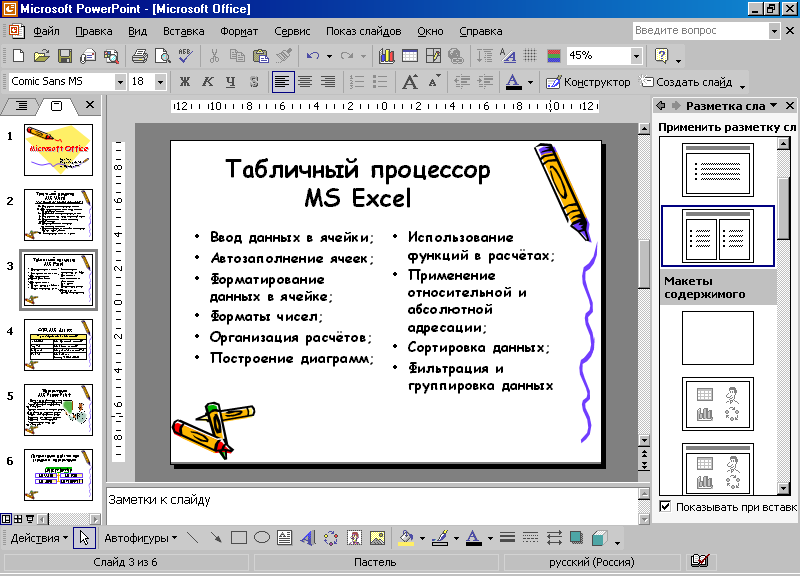Apply bulleted list formatting
The width and height of the screenshot is (800, 576).
(380, 82)
